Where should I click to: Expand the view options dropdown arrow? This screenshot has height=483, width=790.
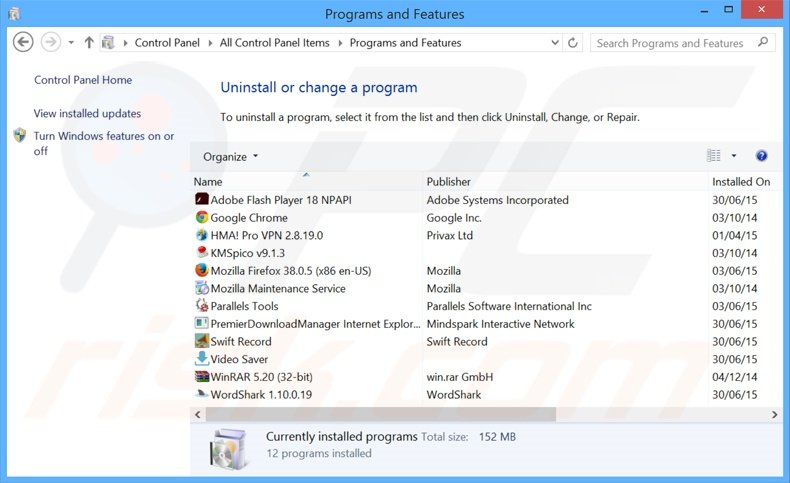click(x=734, y=156)
